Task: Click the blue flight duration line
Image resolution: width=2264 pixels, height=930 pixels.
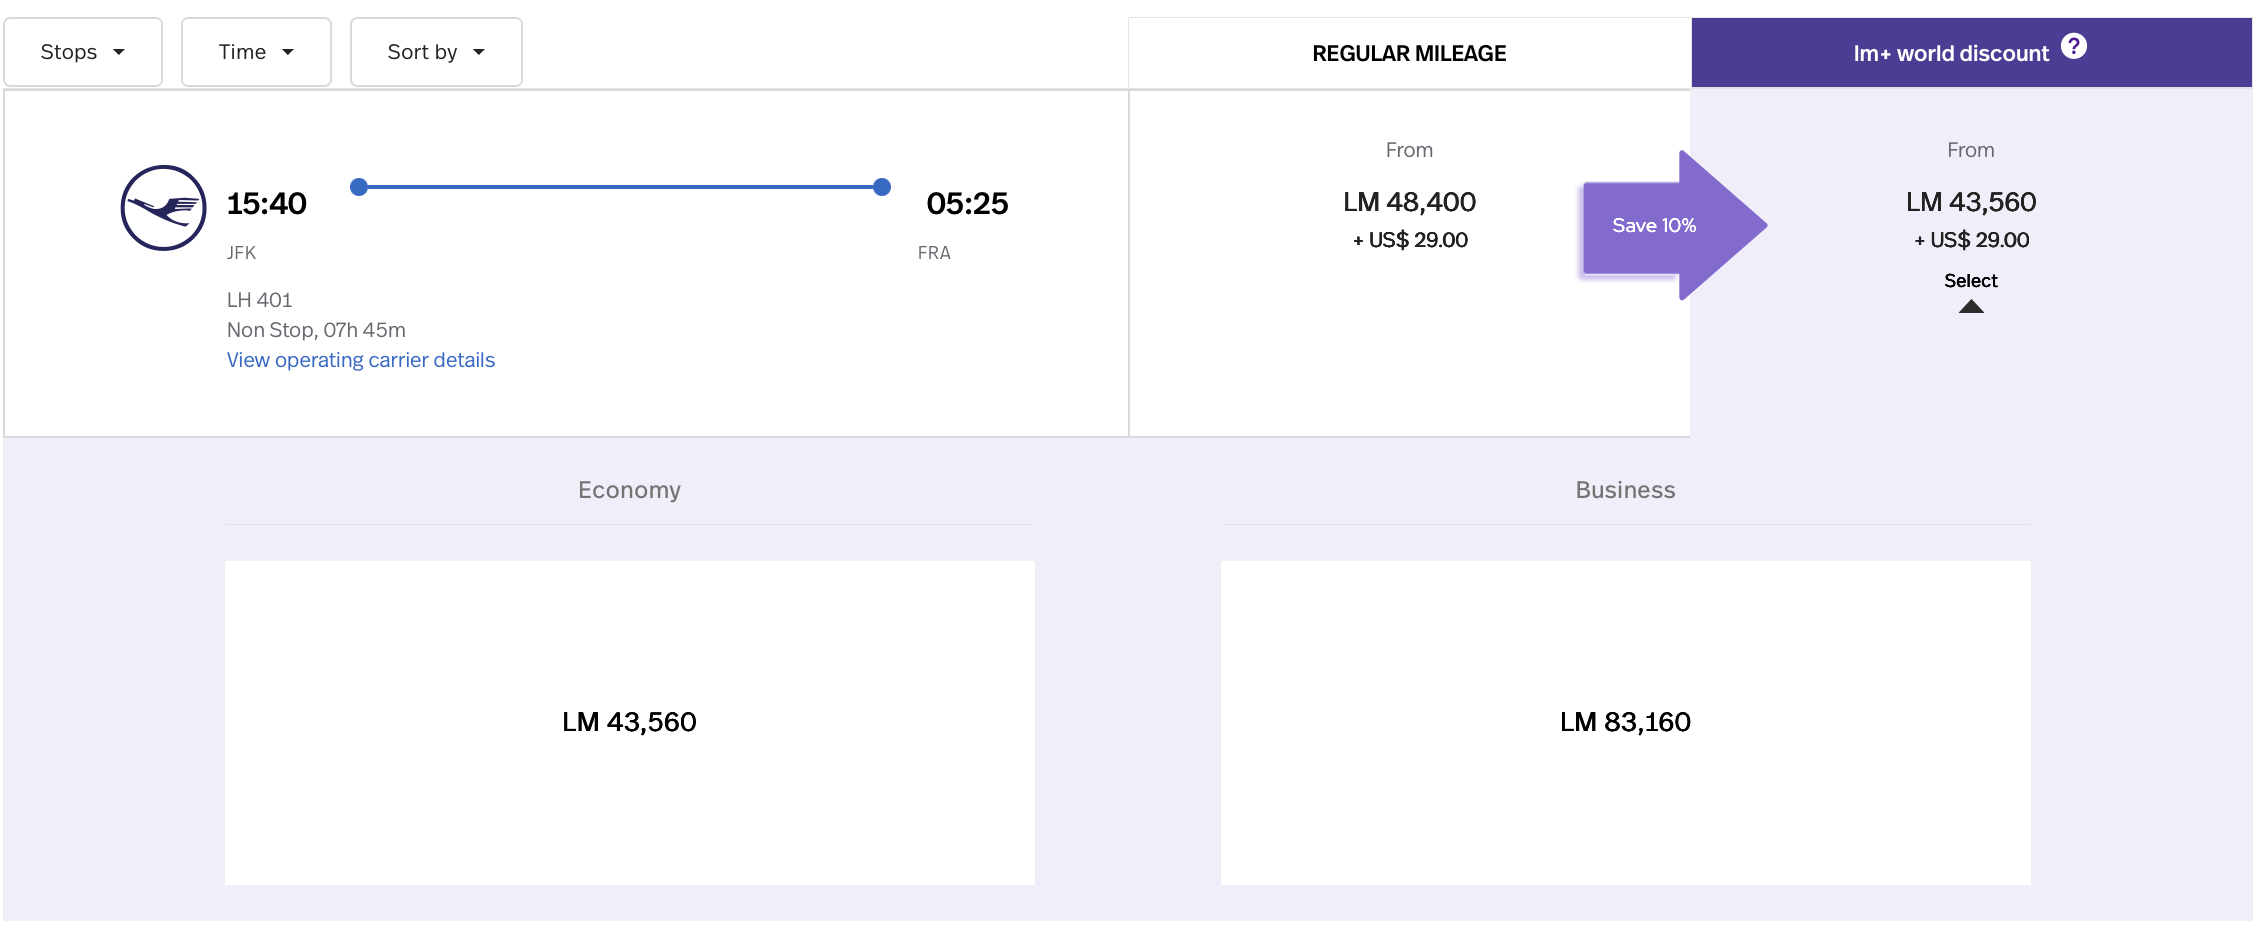Action: (x=620, y=186)
